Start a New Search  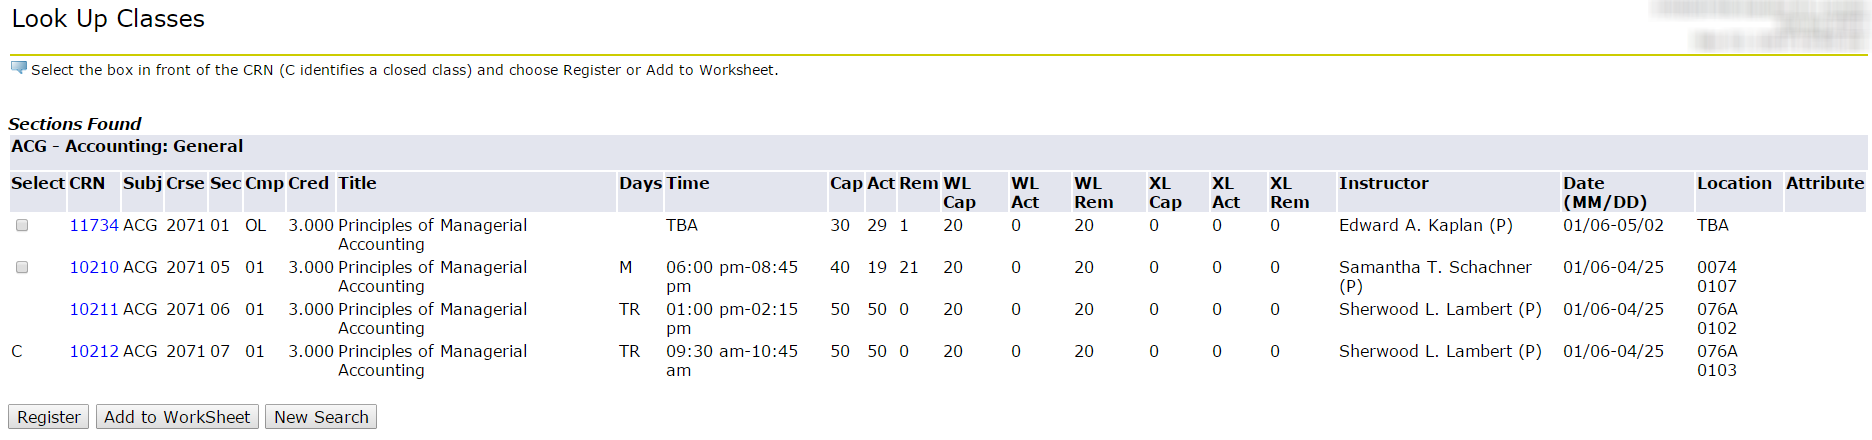coord(321,417)
